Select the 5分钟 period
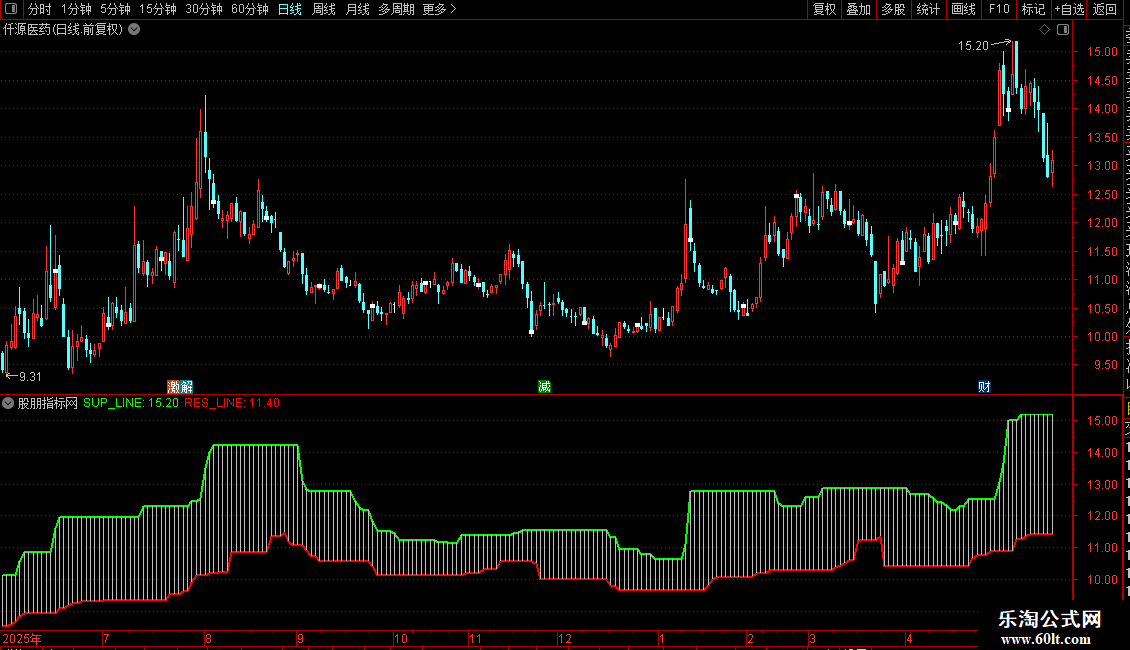1130x650 pixels. click(115, 9)
